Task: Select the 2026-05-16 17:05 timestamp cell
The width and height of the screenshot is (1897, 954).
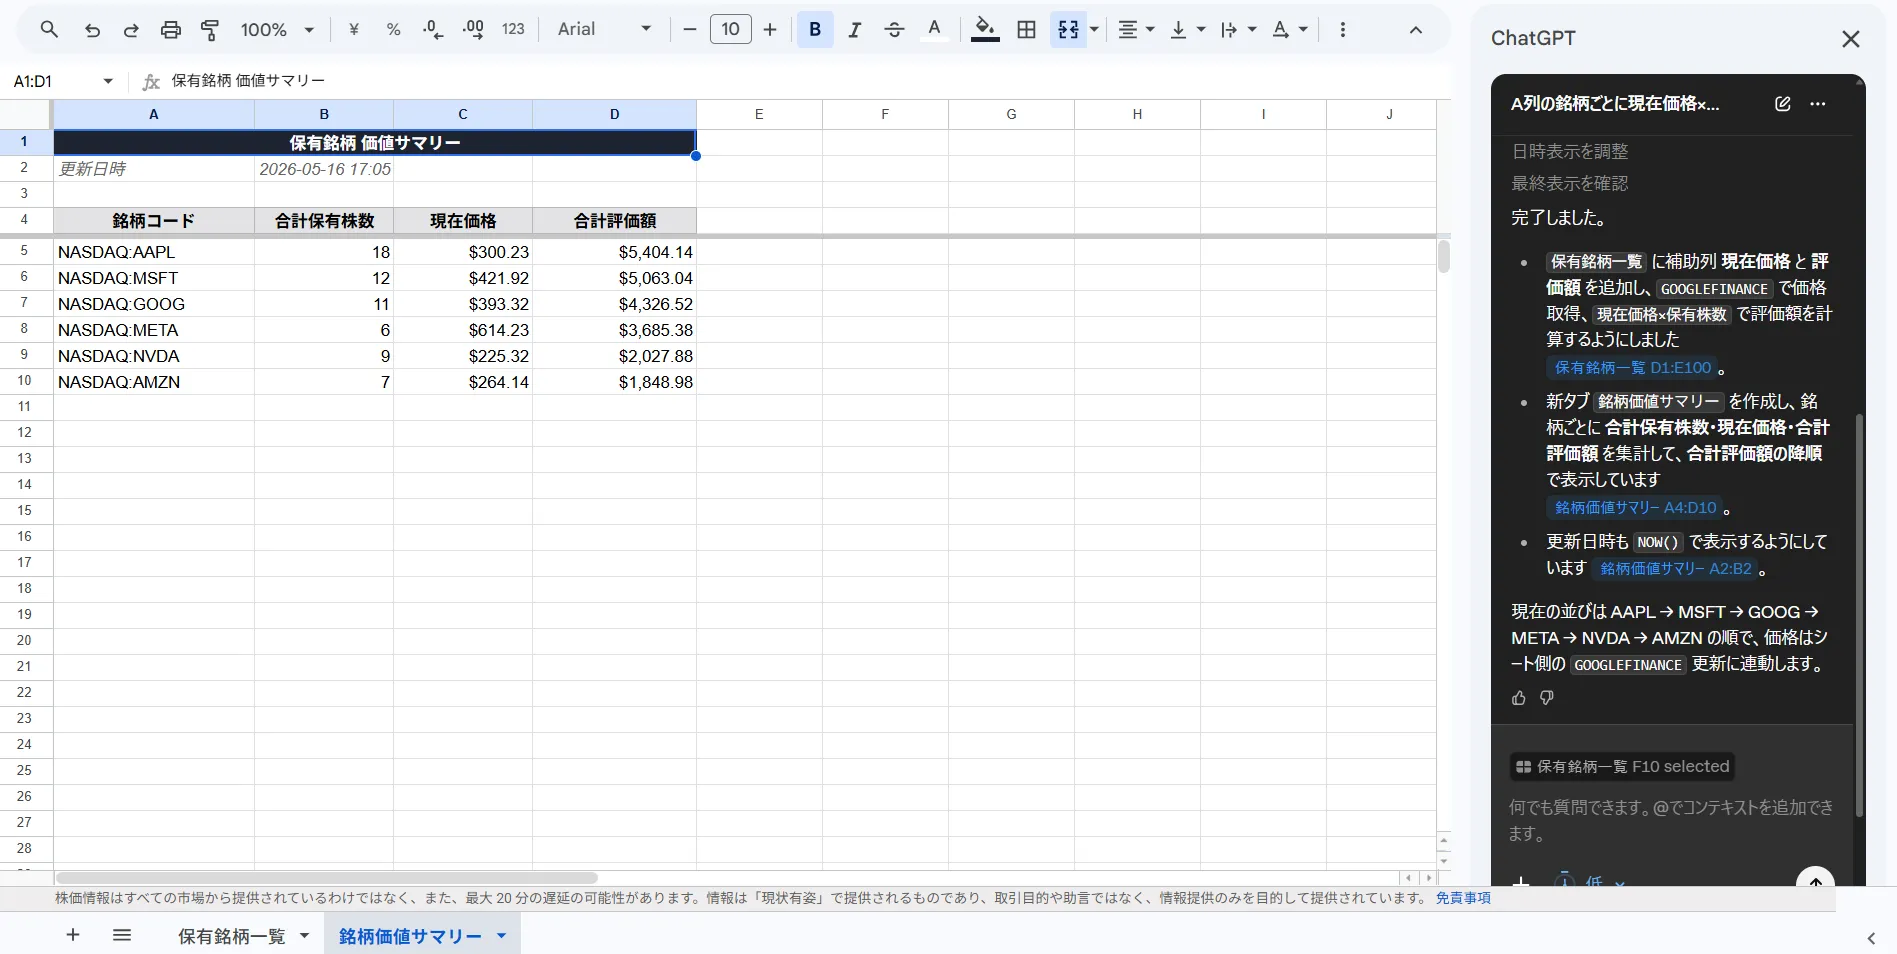Action: tap(324, 169)
